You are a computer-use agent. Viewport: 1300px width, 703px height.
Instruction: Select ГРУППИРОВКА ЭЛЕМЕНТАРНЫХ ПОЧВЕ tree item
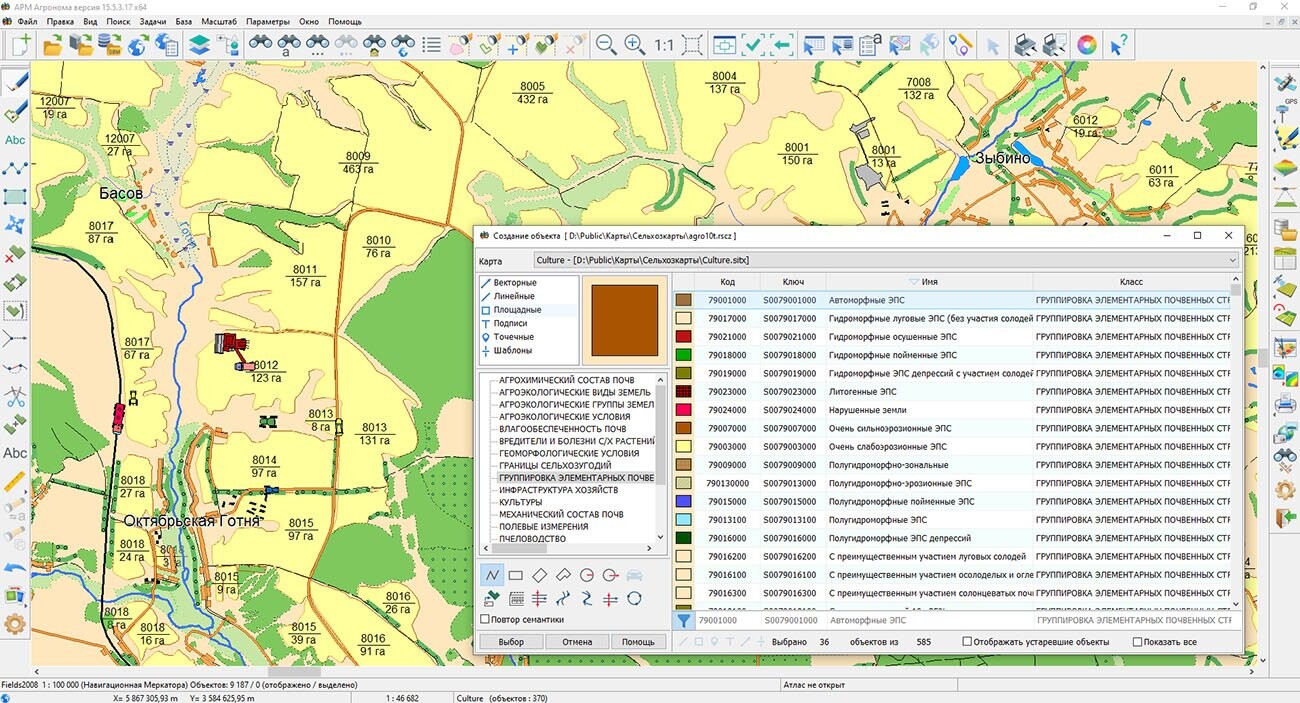pos(576,478)
